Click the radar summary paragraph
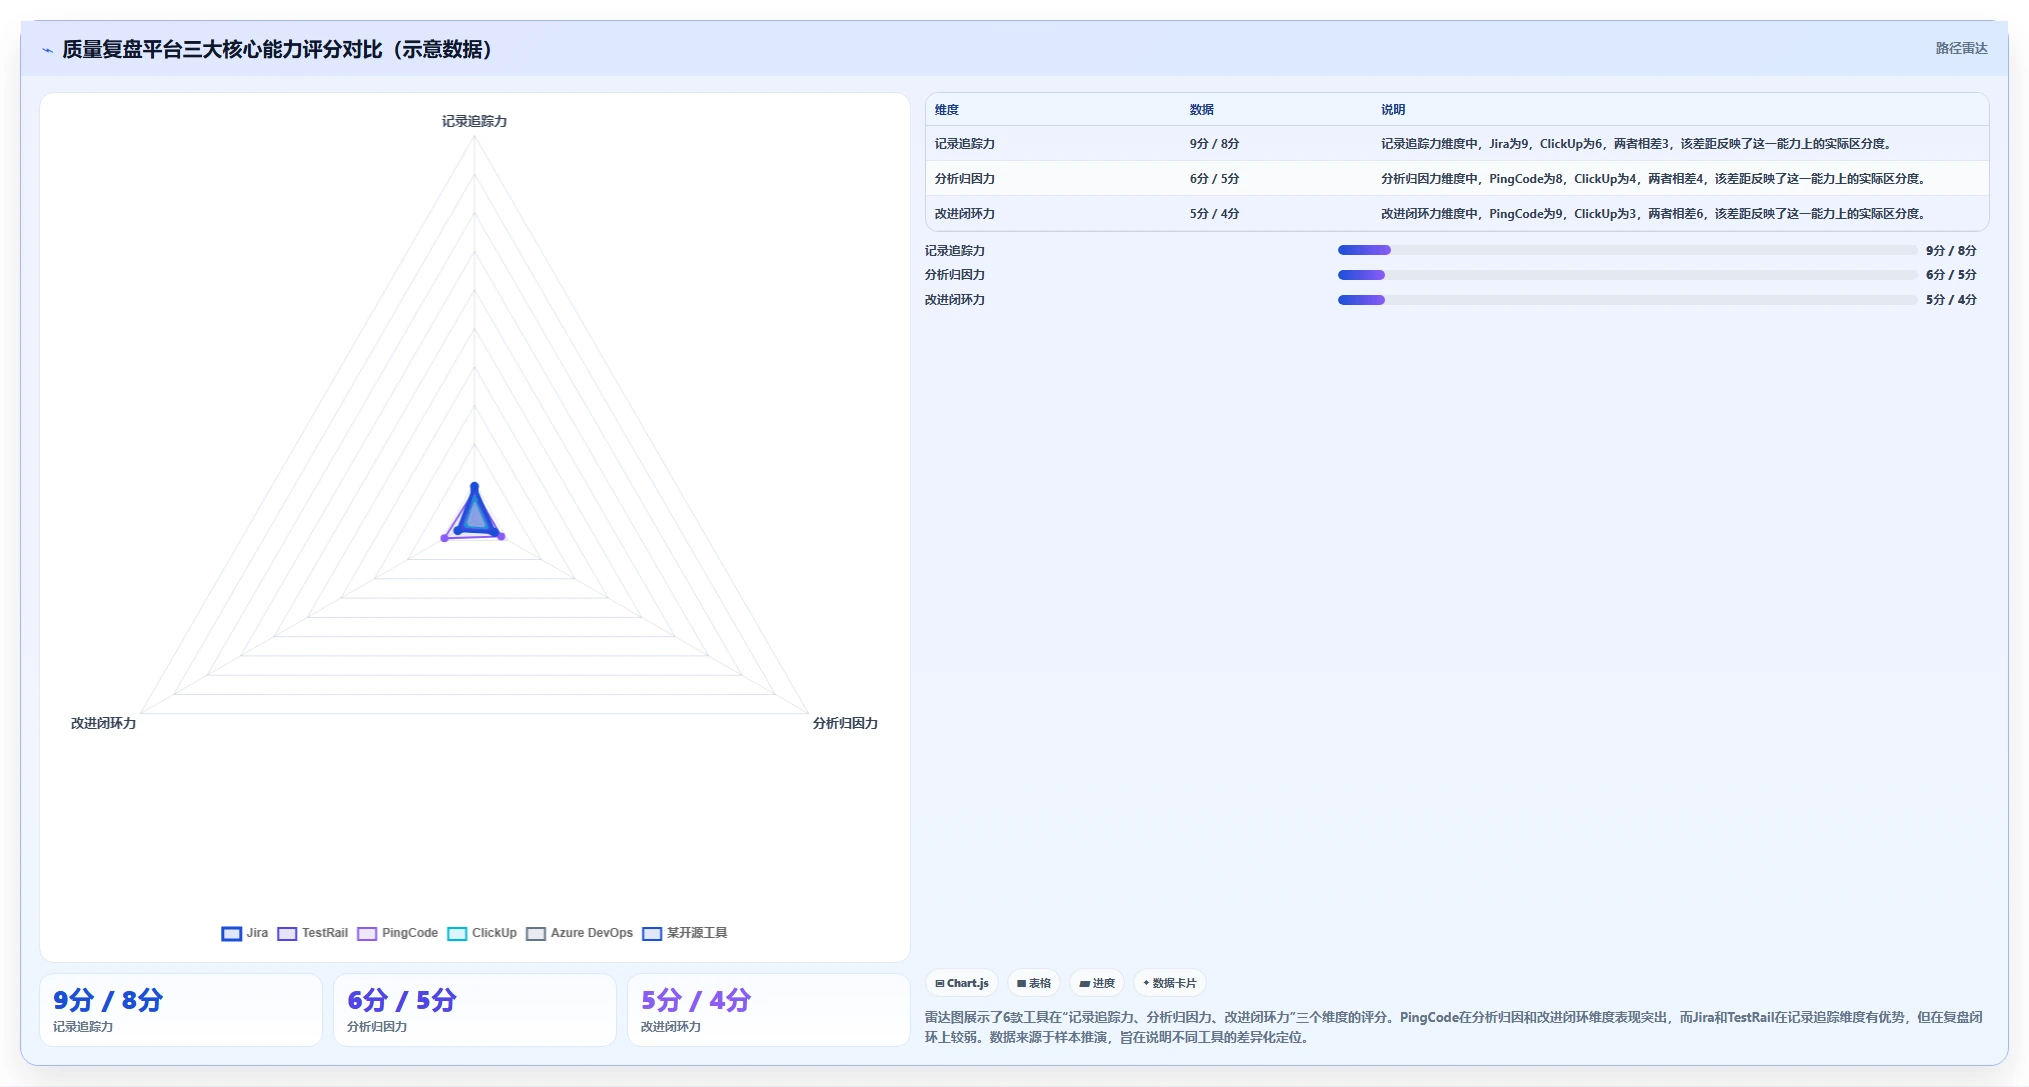Image resolution: width=2029 pixels, height=1087 pixels. tap(1453, 1027)
